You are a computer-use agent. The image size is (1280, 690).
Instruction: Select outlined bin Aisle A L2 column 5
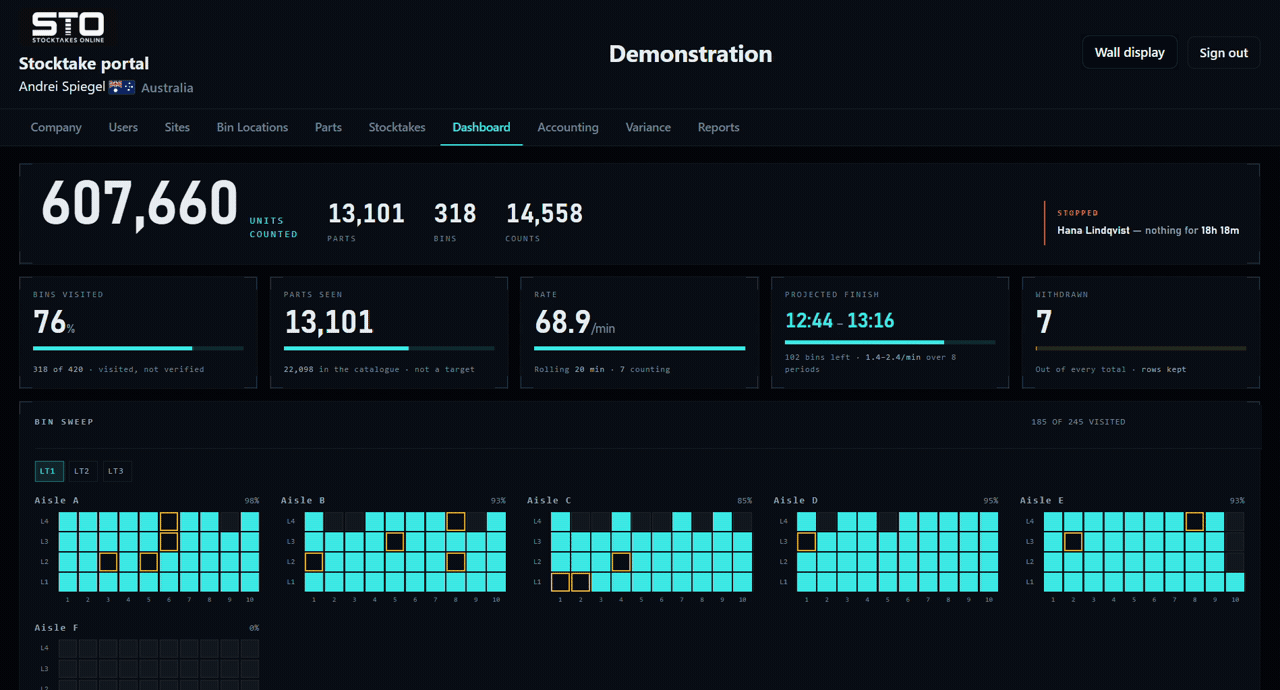[x=149, y=561]
